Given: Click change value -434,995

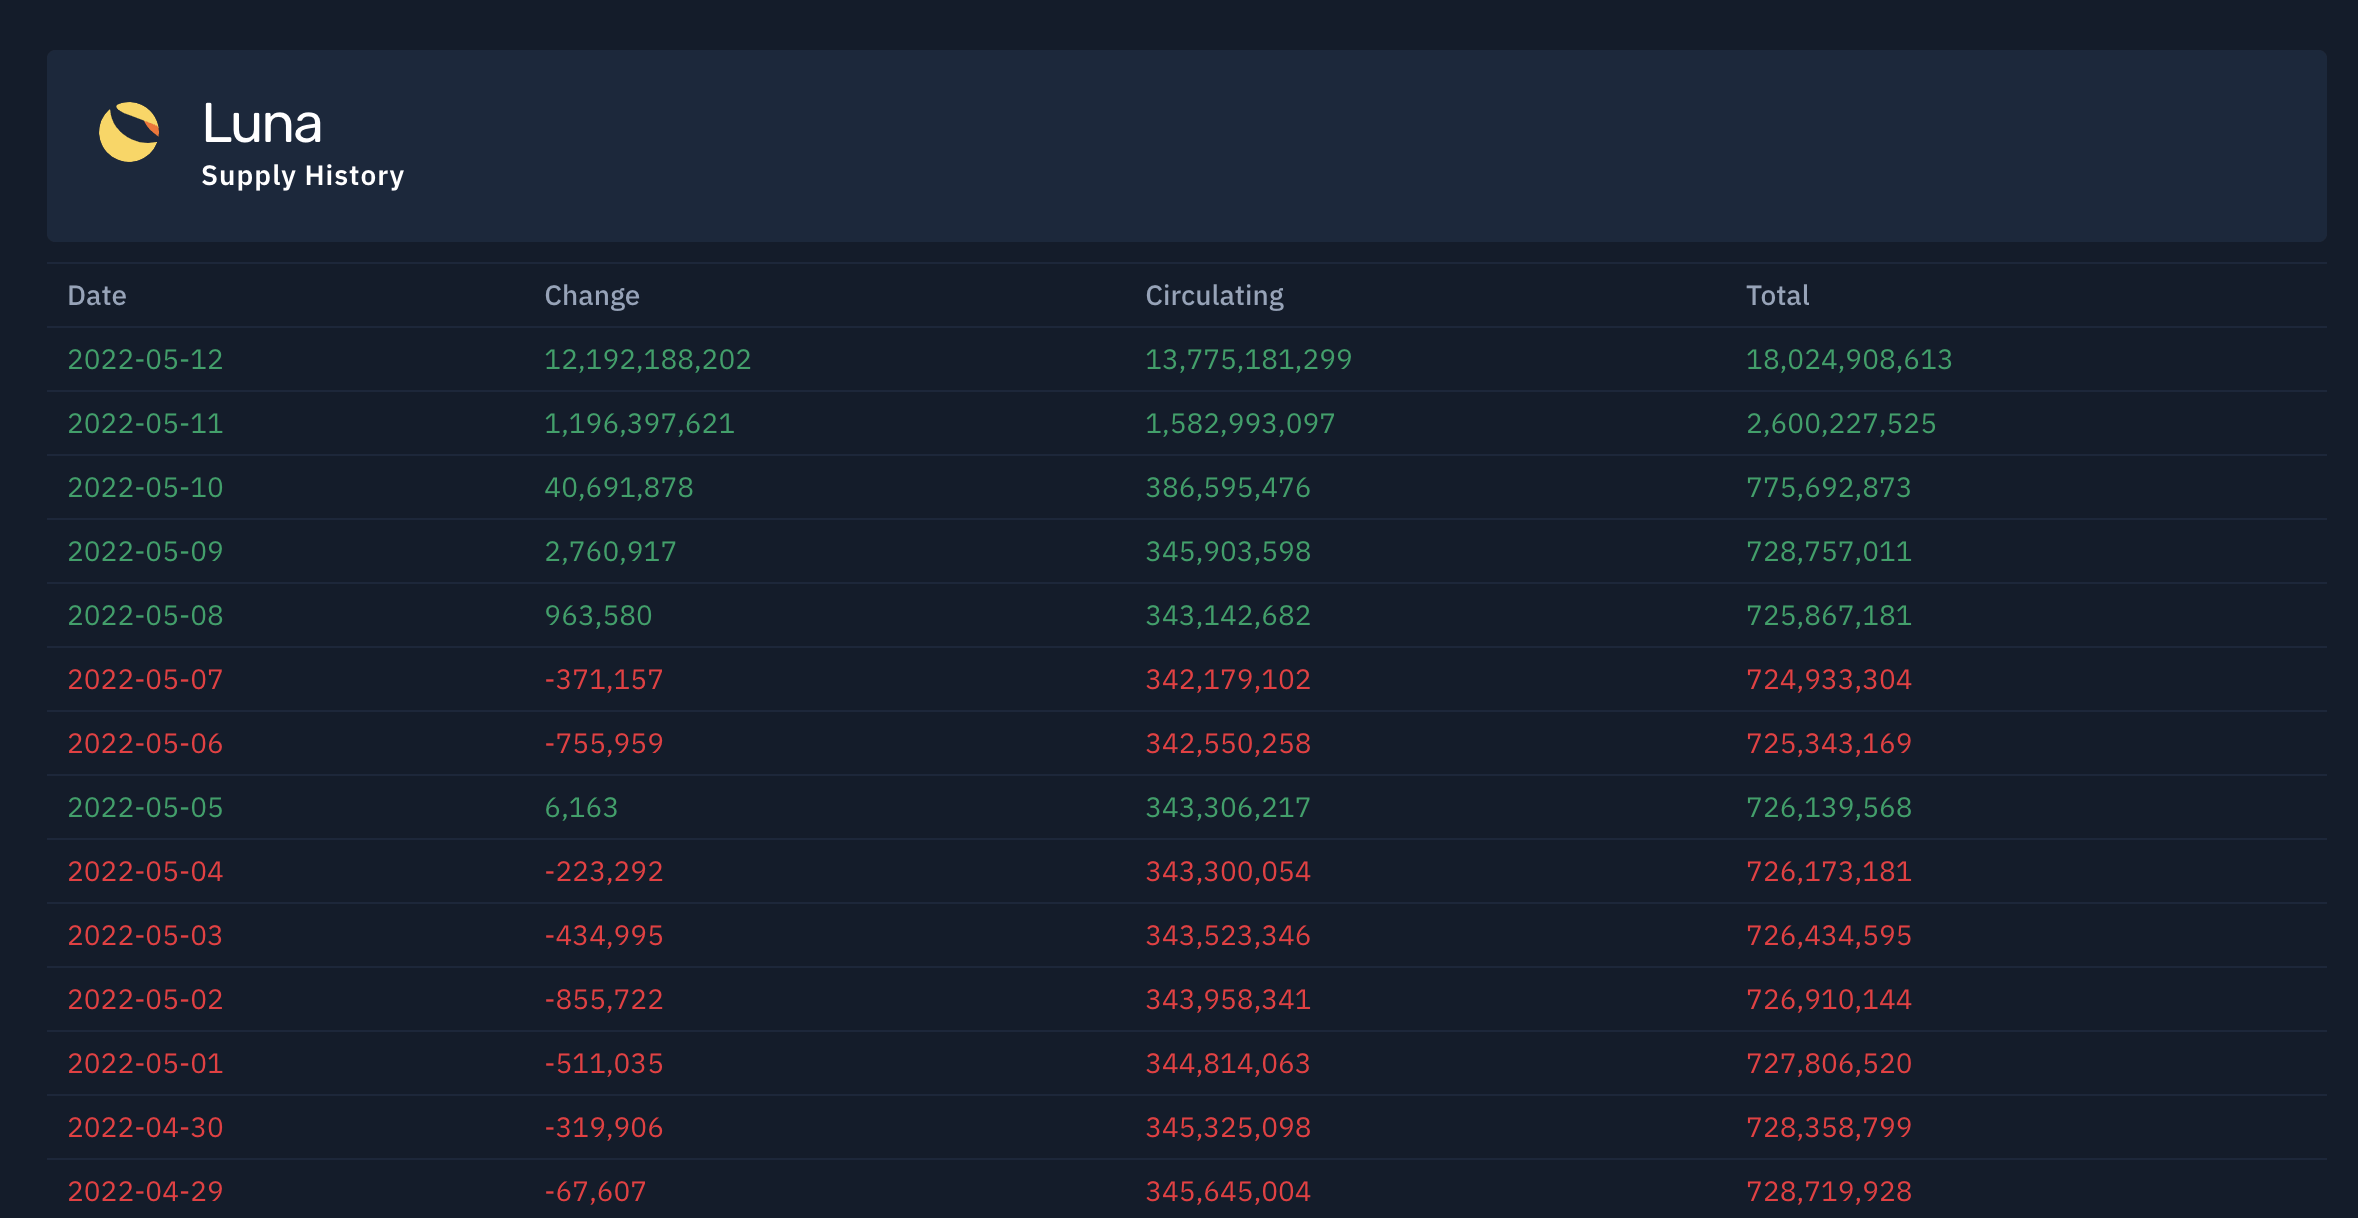Looking at the screenshot, I should (604, 936).
